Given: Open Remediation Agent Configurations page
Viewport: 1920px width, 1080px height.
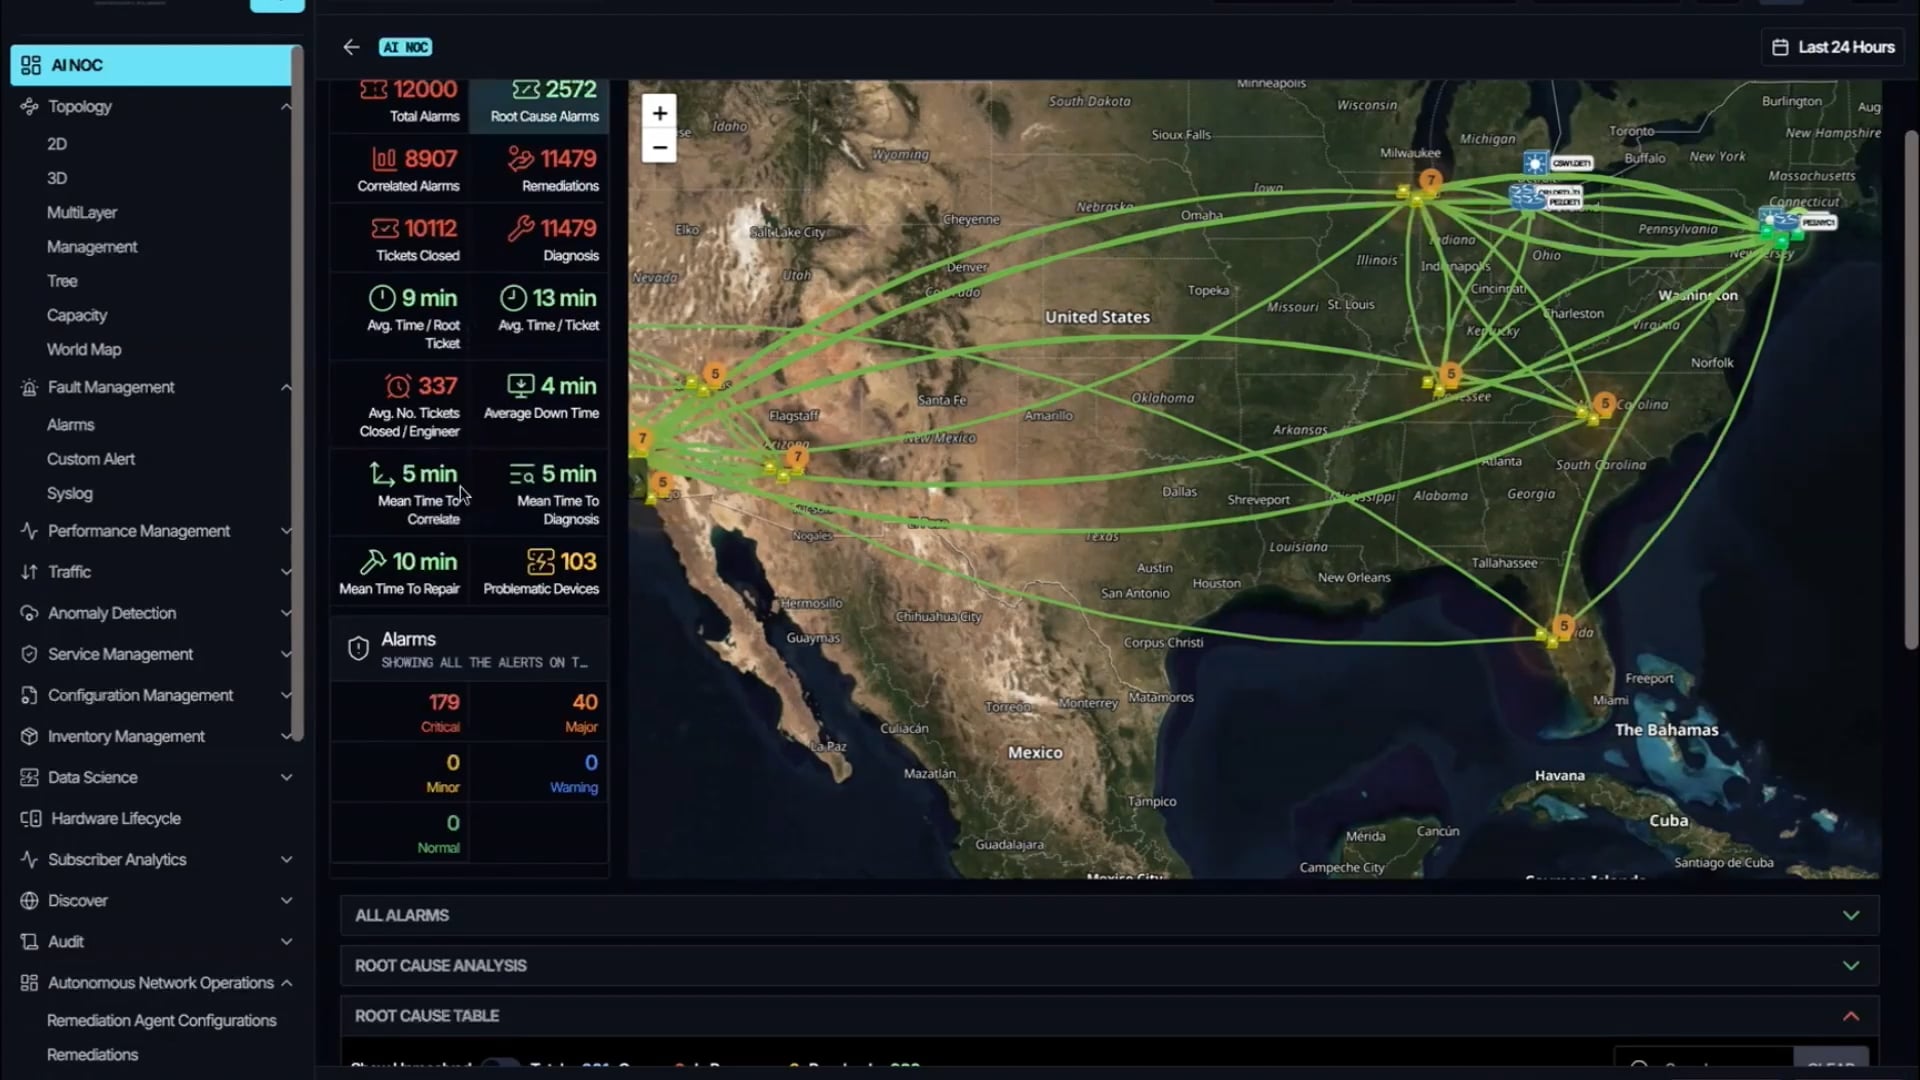Looking at the screenshot, I should 161,1021.
